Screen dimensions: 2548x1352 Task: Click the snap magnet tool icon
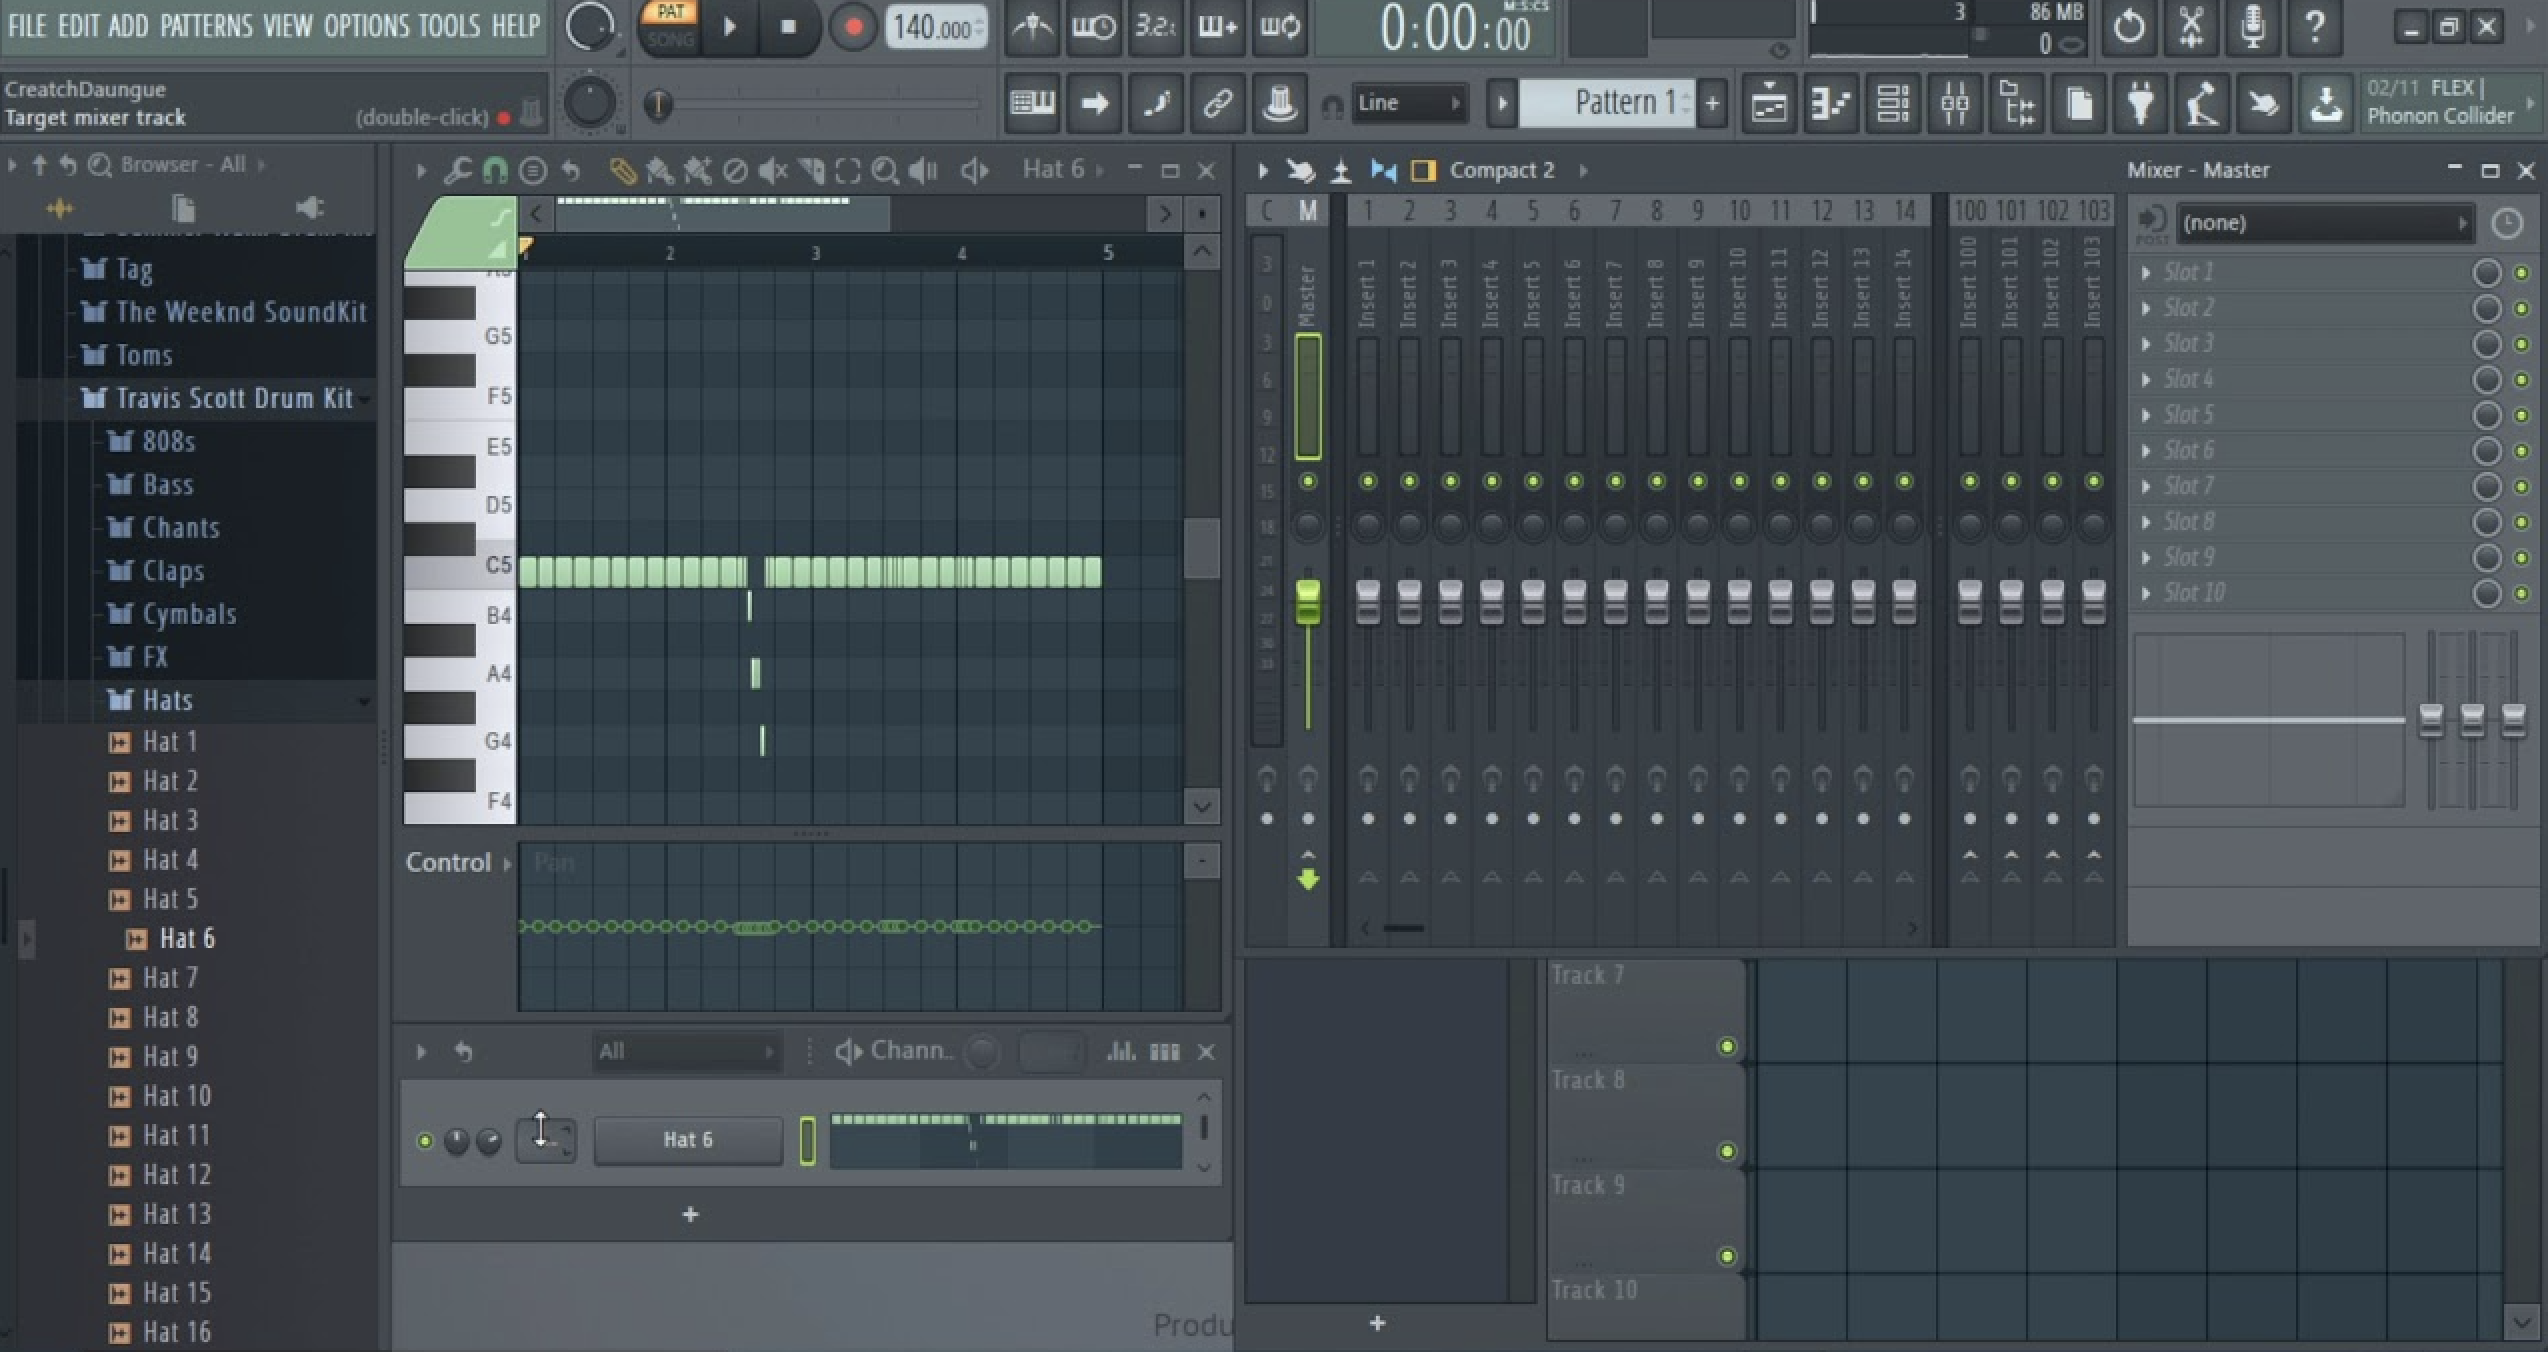coord(494,169)
